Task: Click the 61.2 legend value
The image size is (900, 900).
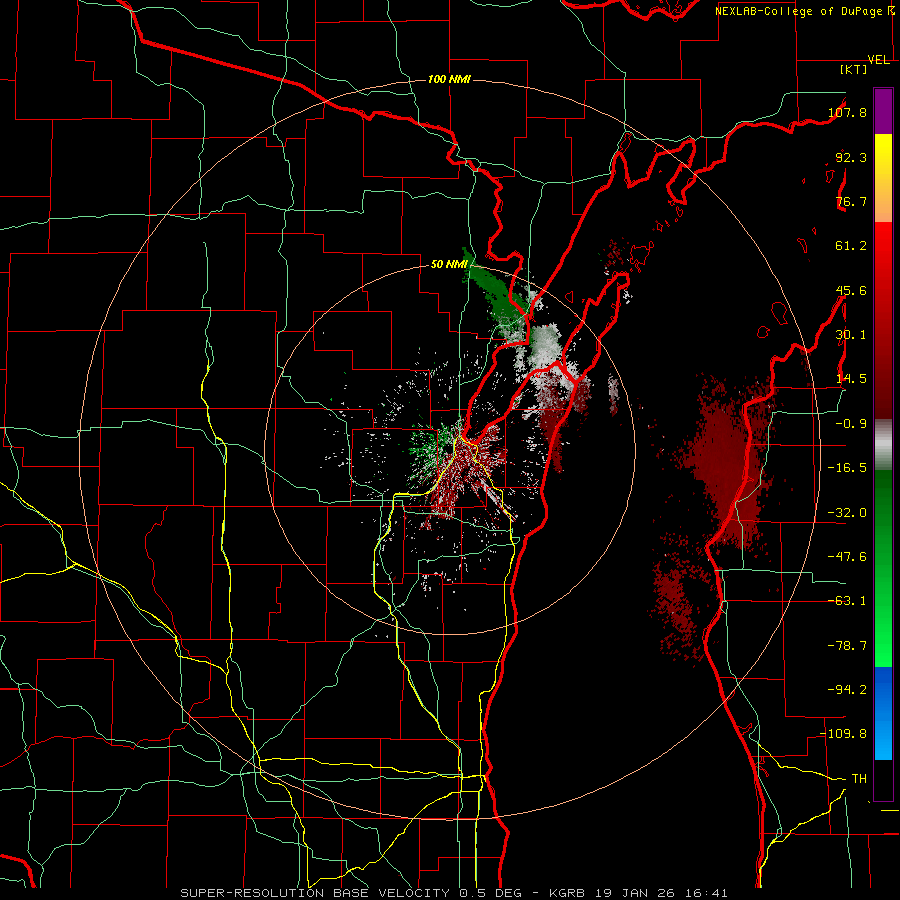Action: (851, 246)
